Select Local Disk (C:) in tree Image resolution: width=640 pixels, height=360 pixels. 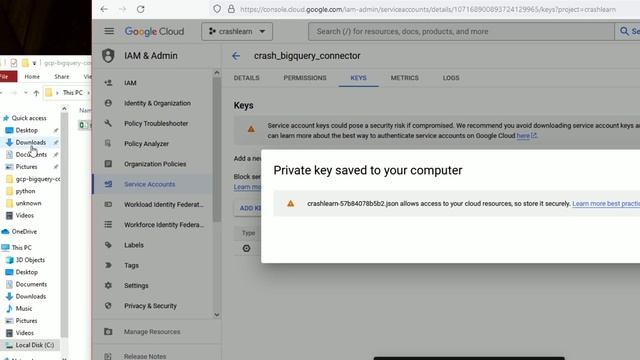point(35,345)
